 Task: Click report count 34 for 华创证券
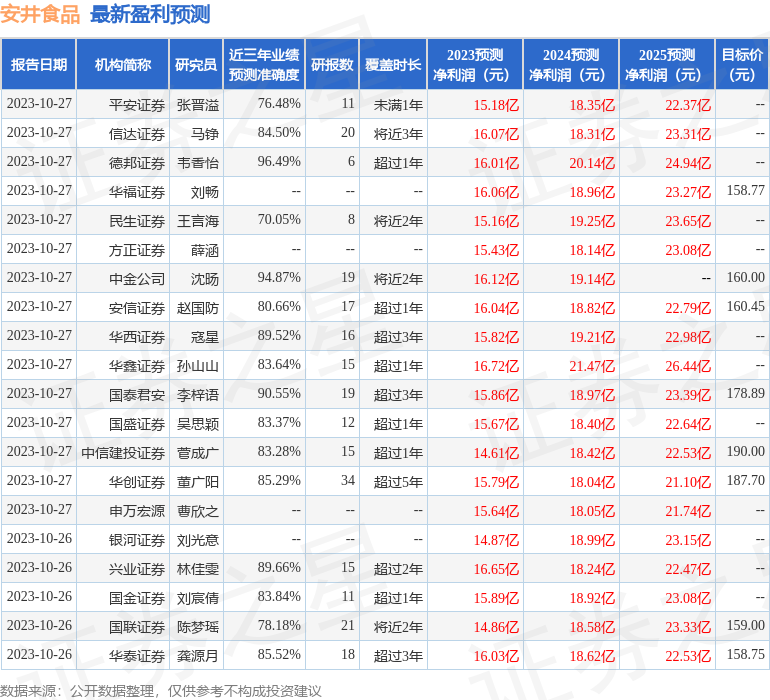point(348,480)
